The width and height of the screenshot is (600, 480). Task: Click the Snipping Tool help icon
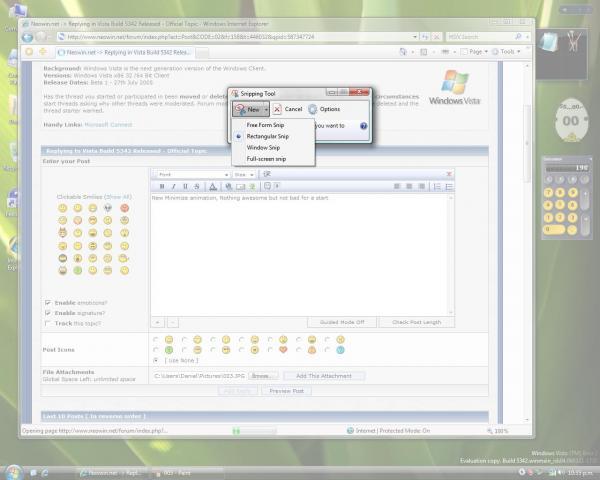click(364, 126)
